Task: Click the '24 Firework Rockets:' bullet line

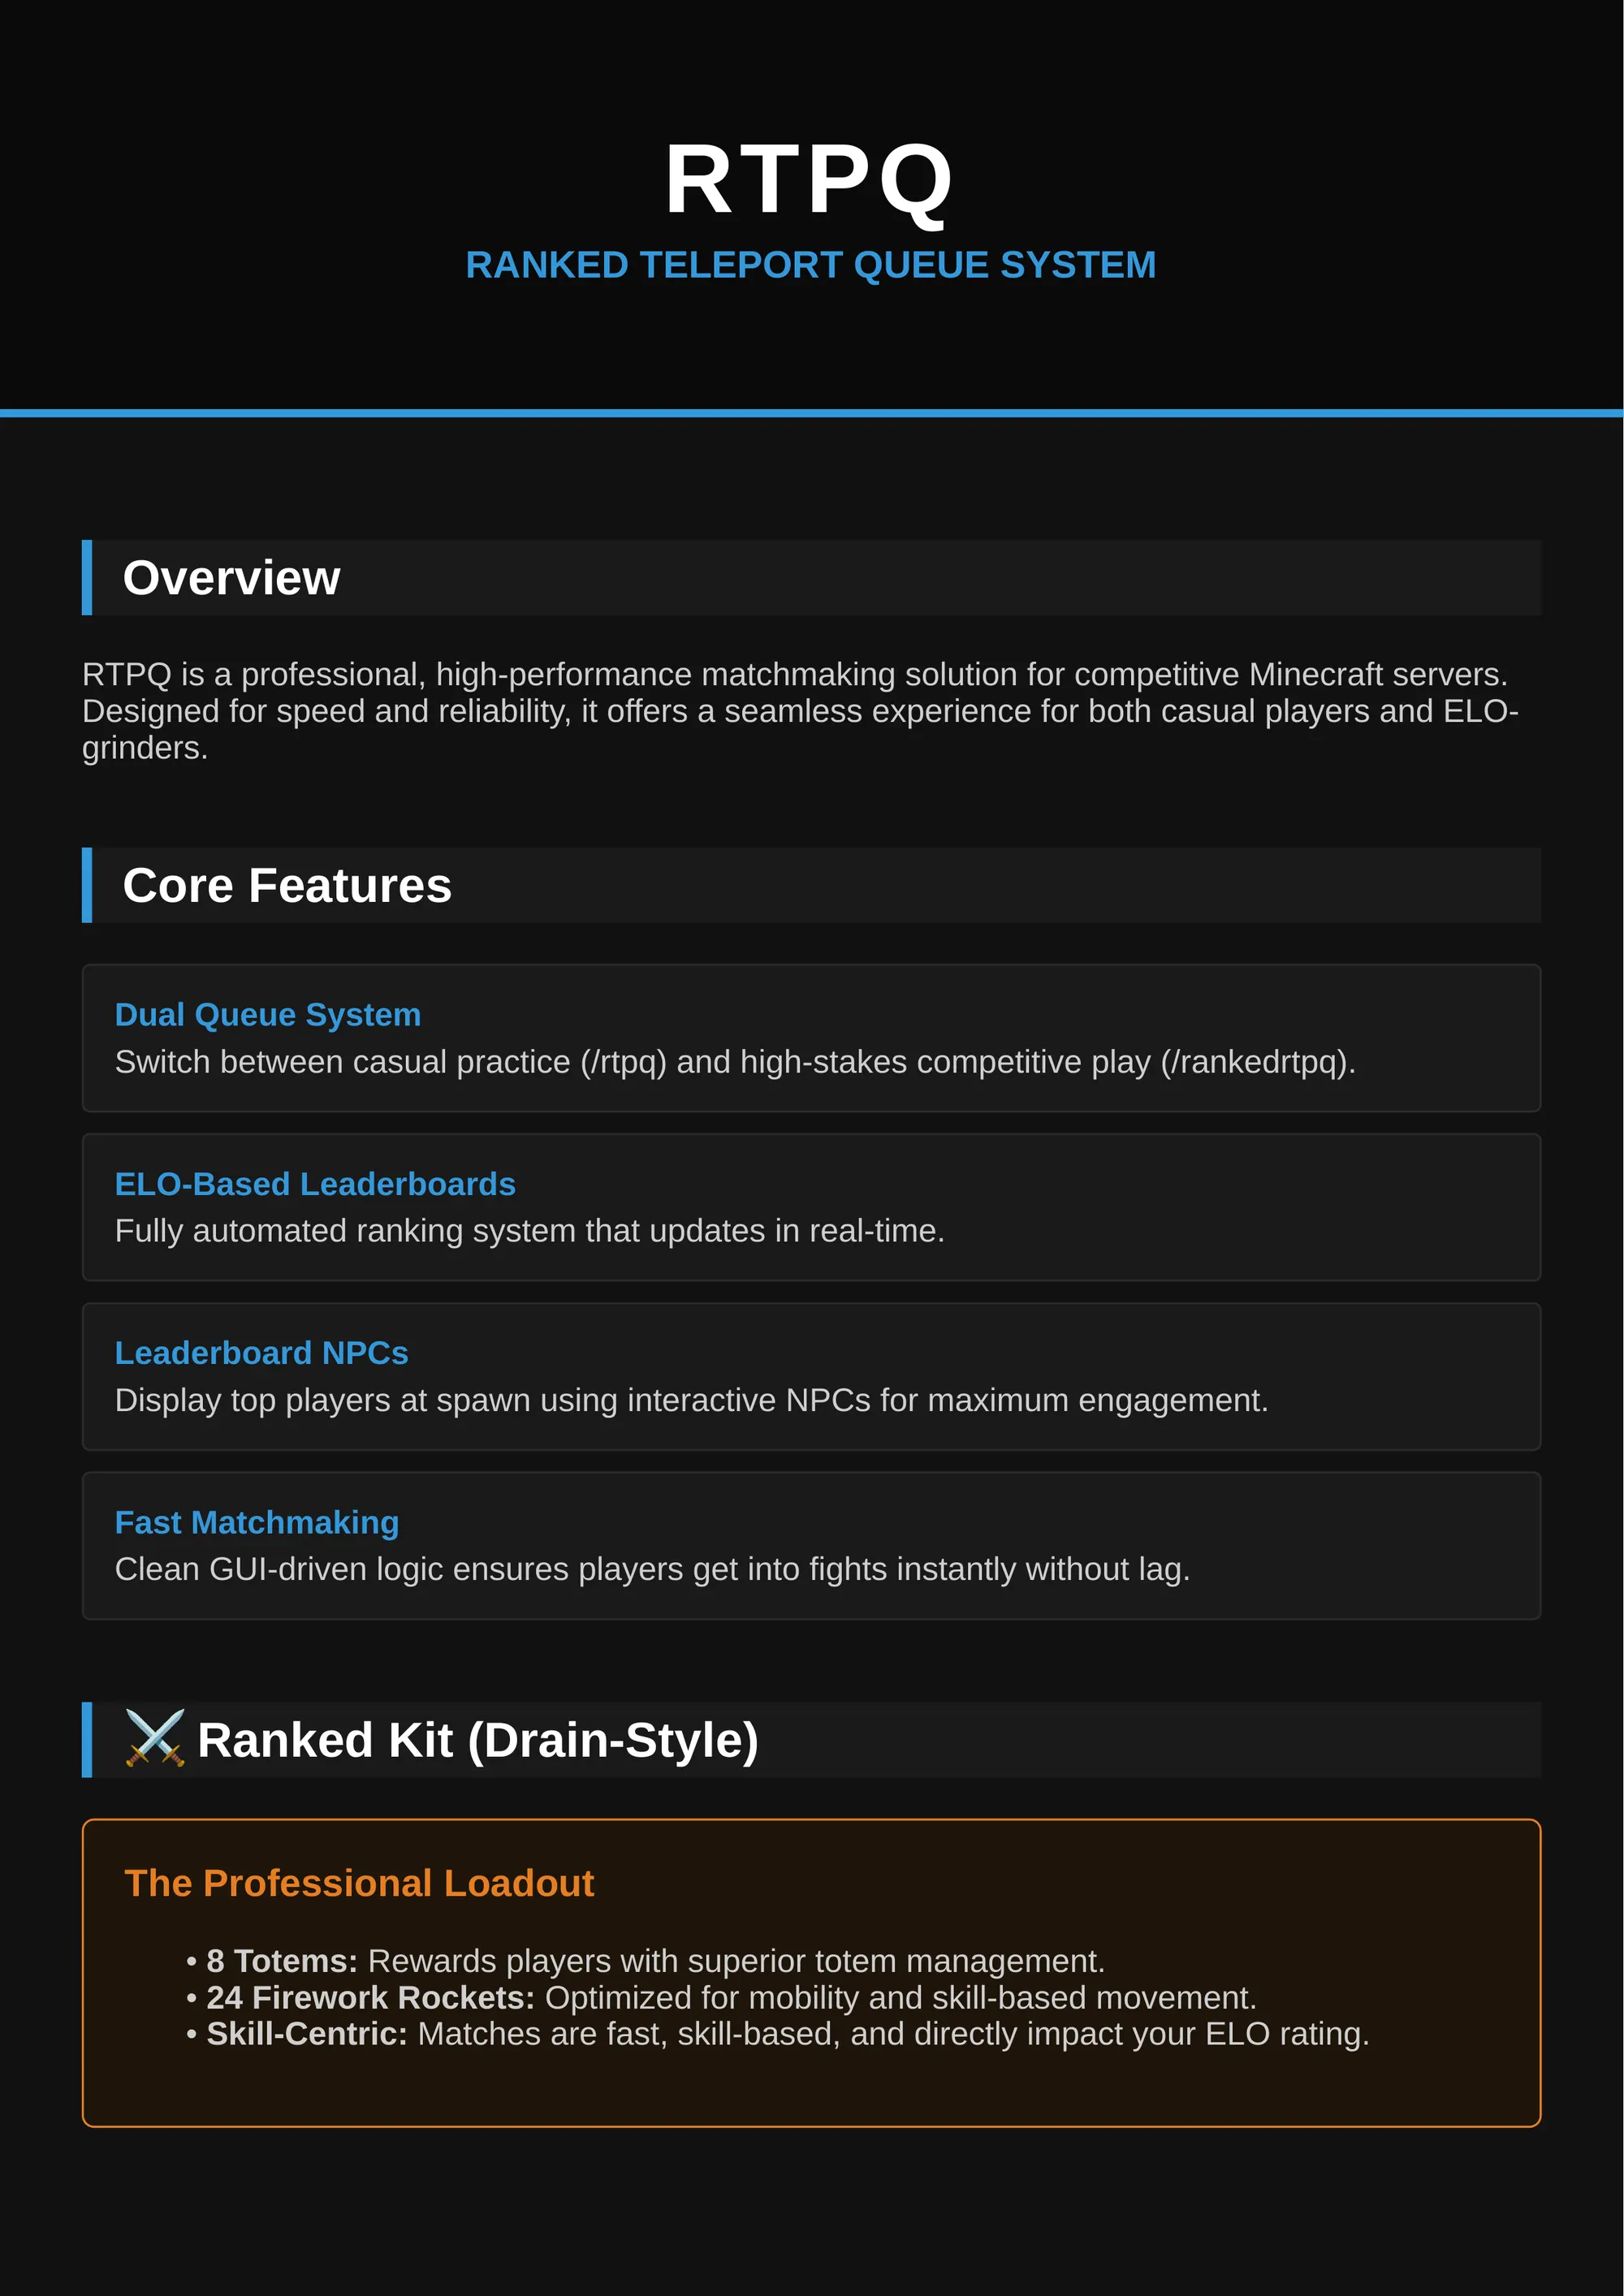Action: pyautogui.click(x=721, y=1997)
